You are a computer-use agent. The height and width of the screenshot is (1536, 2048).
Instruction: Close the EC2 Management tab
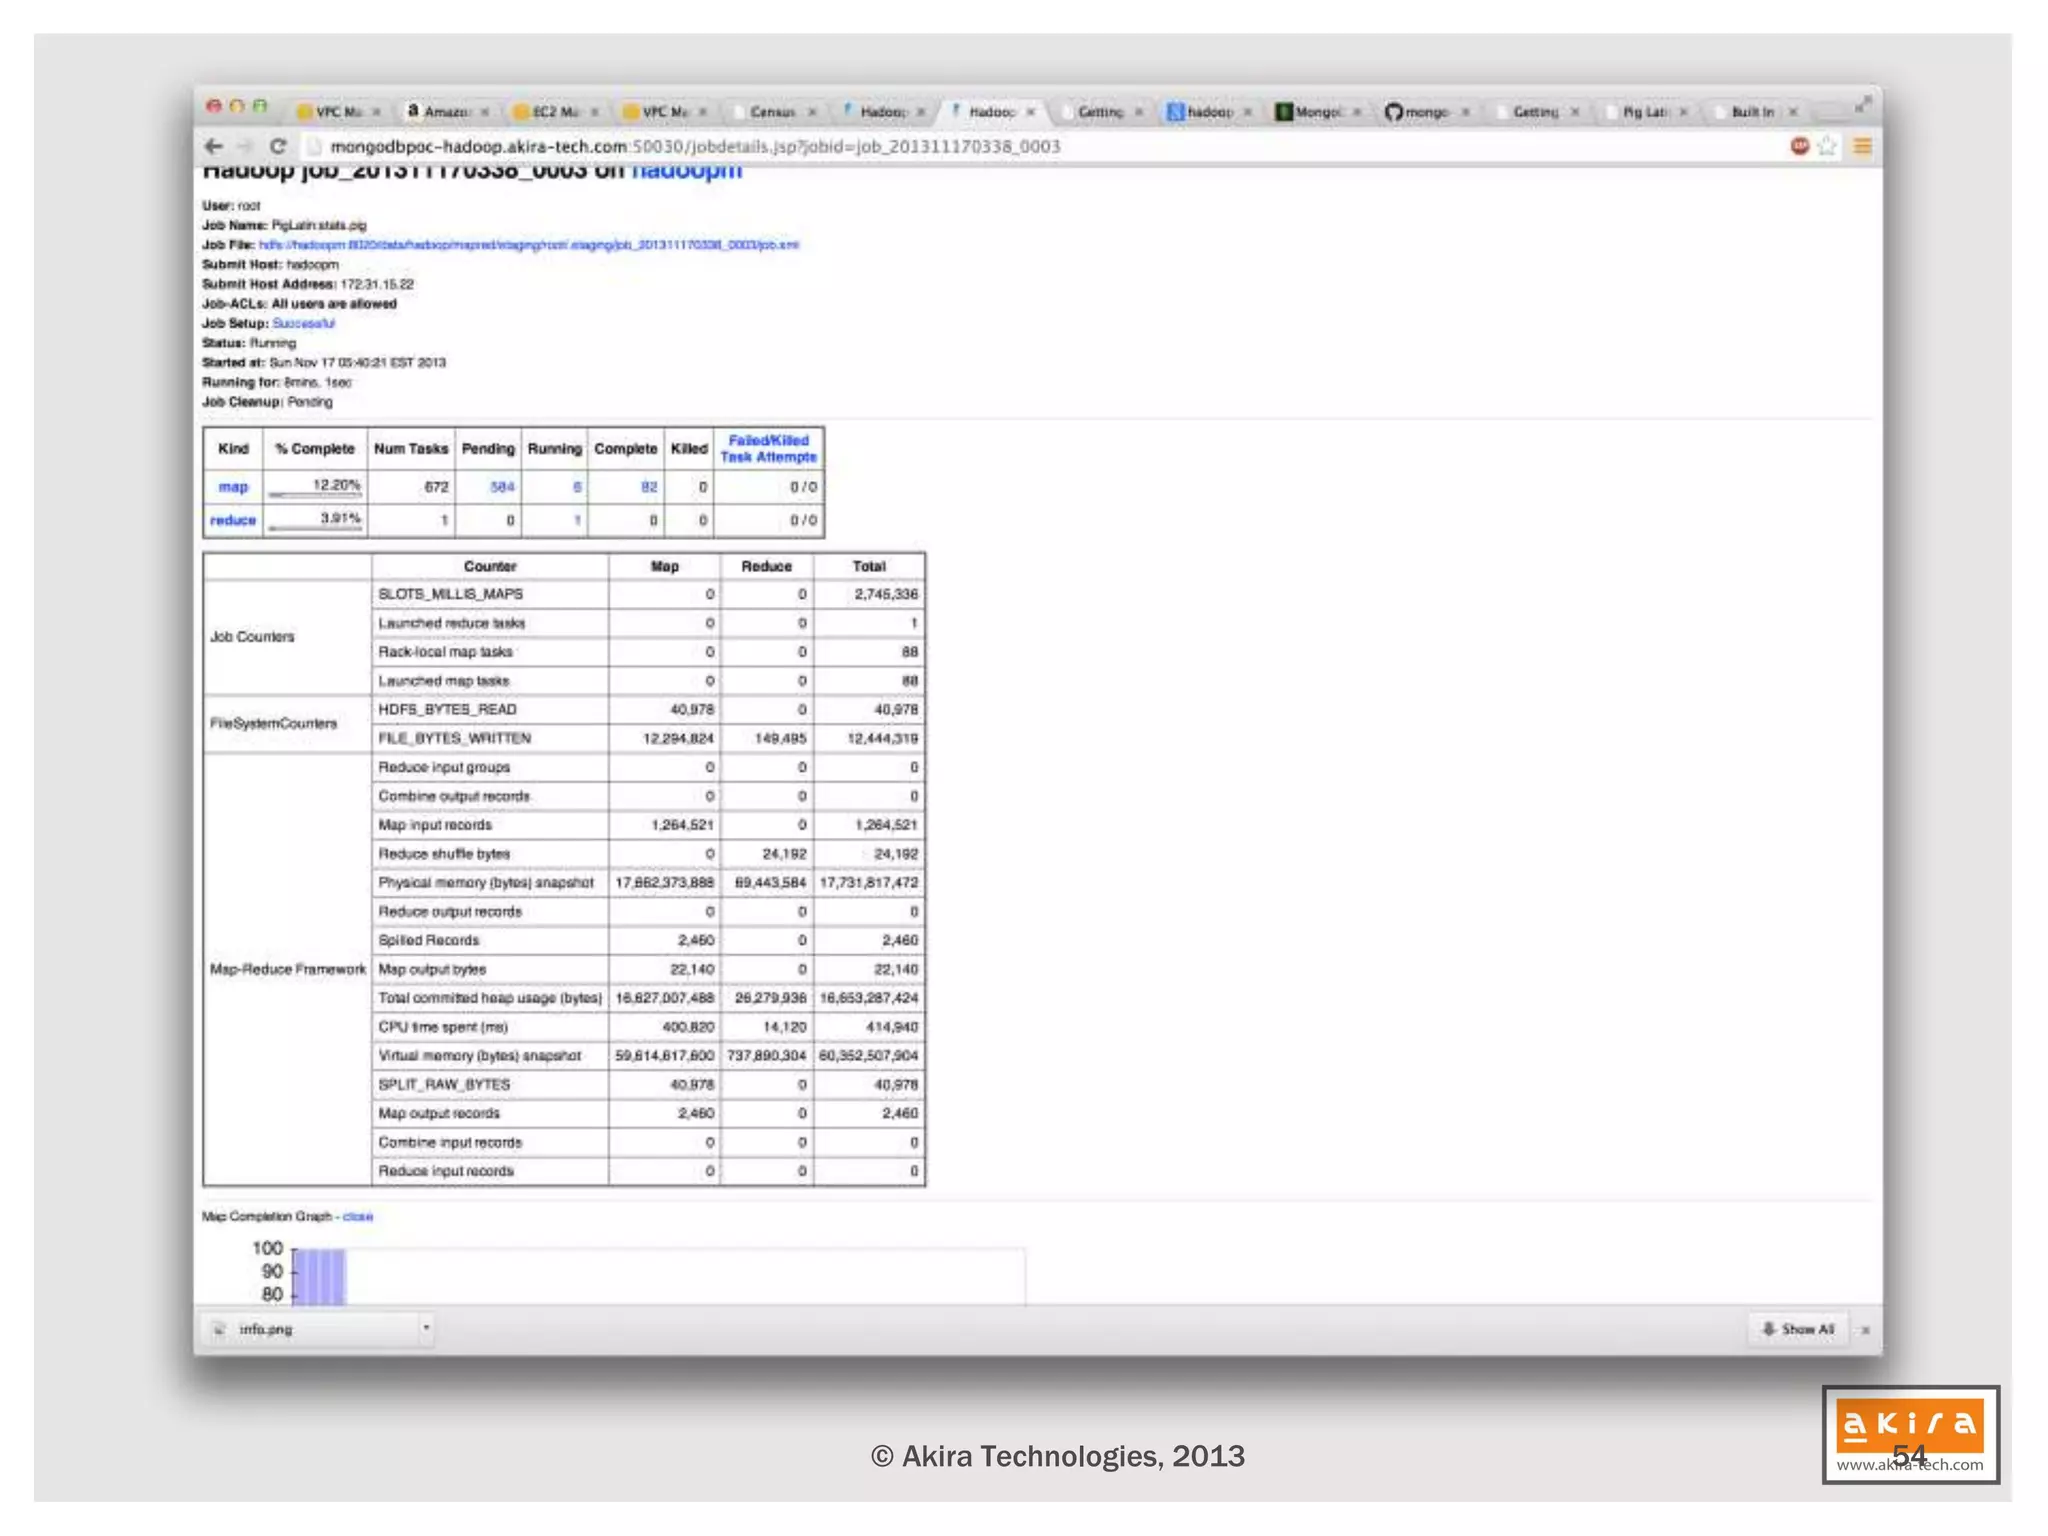[594, 112]
